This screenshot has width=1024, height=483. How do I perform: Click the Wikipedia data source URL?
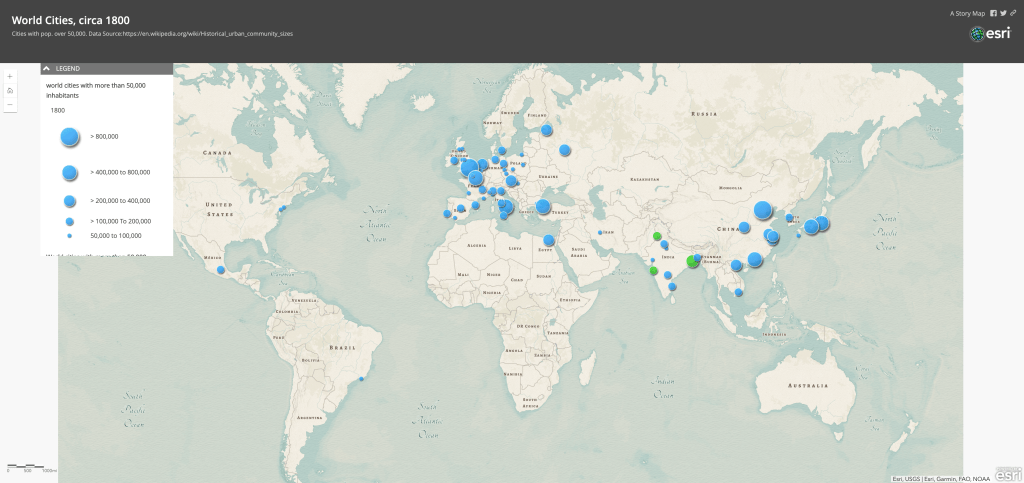[210, 34]
